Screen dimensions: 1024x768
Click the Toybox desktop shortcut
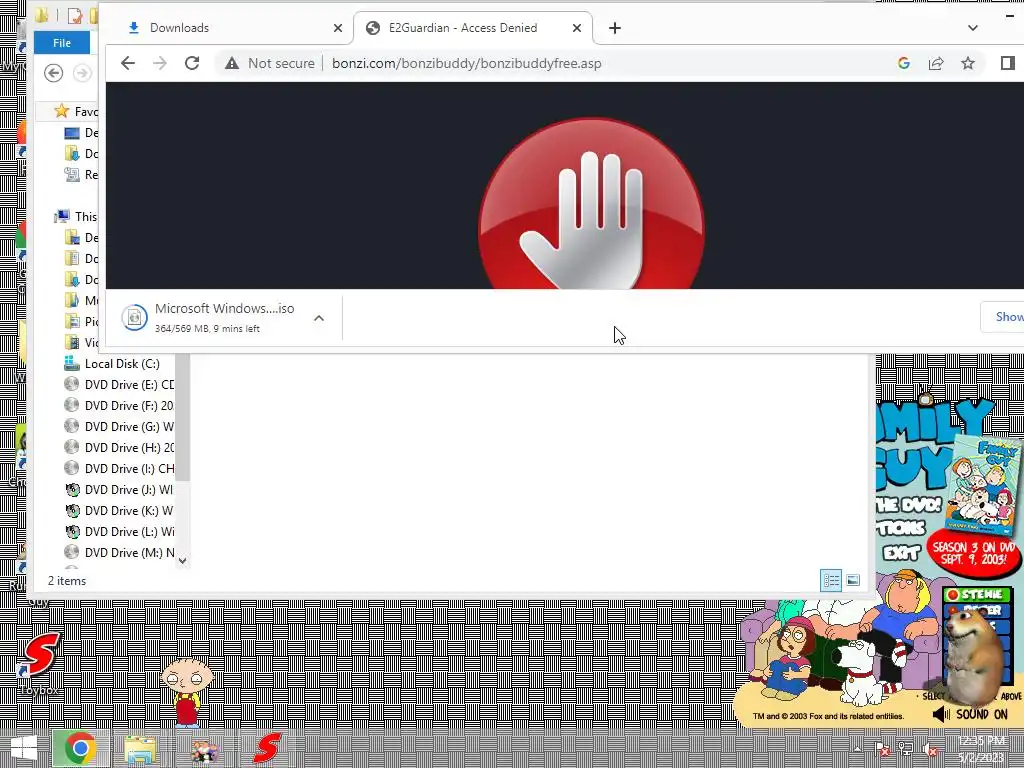[39, 663]
